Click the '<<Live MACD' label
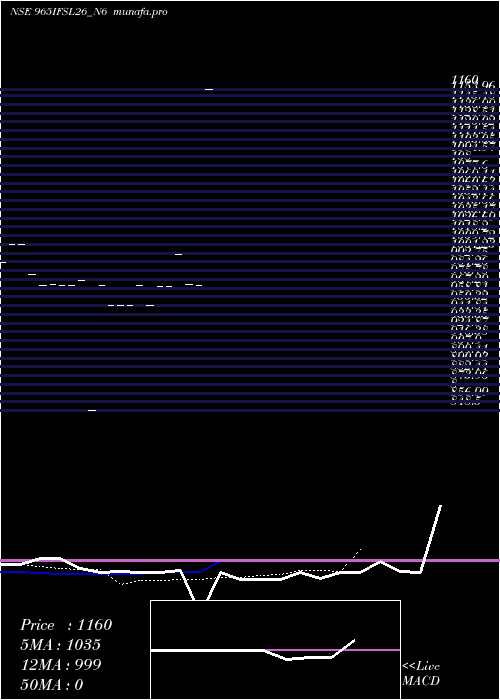This screenshot has width=500, height=700. tap(421, 673)
